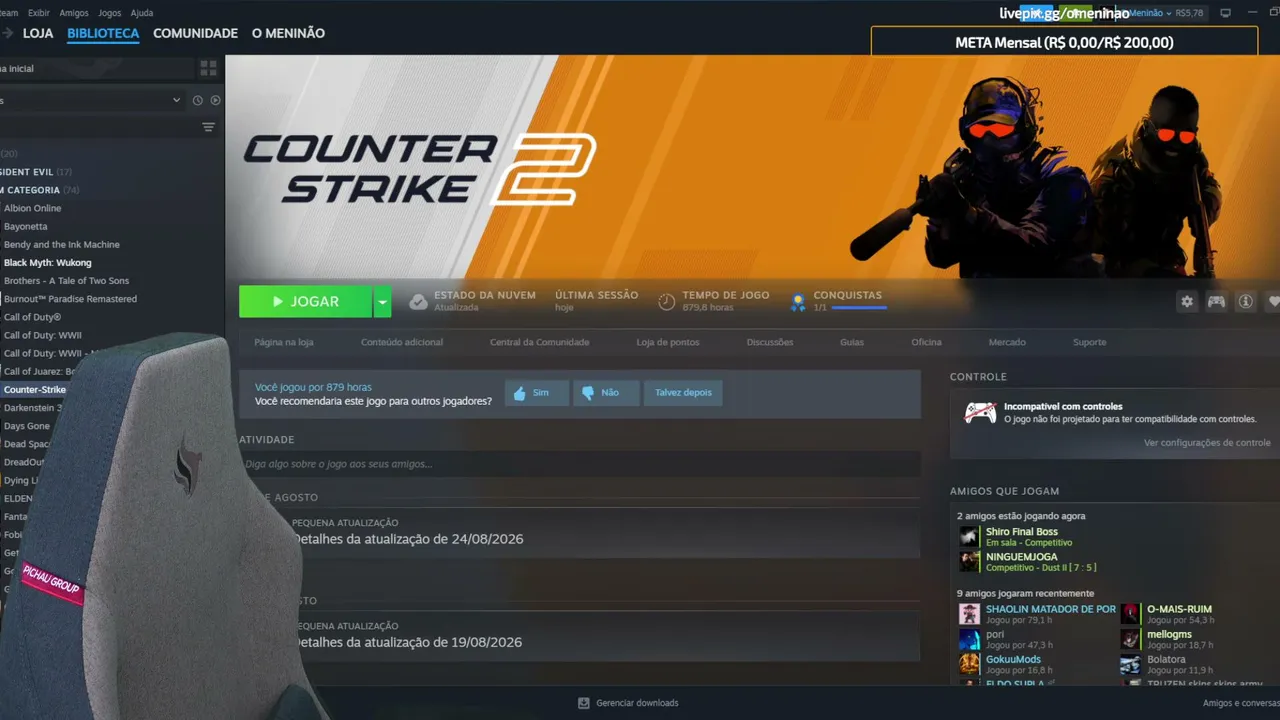Launch the game with JOGAR button
Image resolution: width=1280 pixels, height=720 pixels.
tap(306, 301)
